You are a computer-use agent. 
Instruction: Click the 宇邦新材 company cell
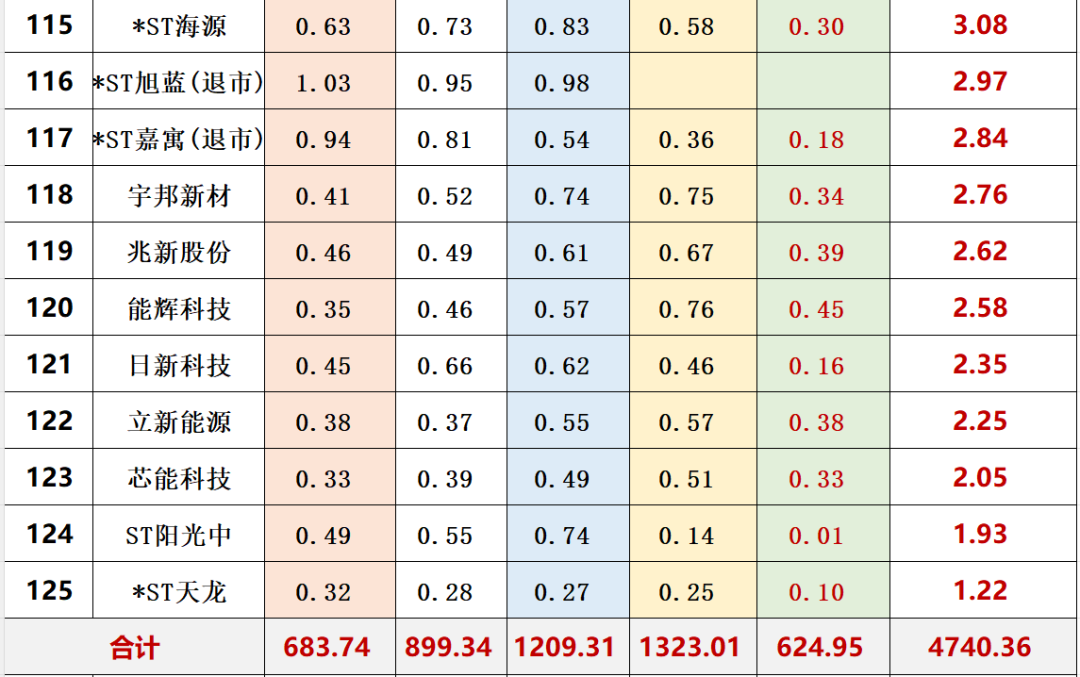[179, 196]
